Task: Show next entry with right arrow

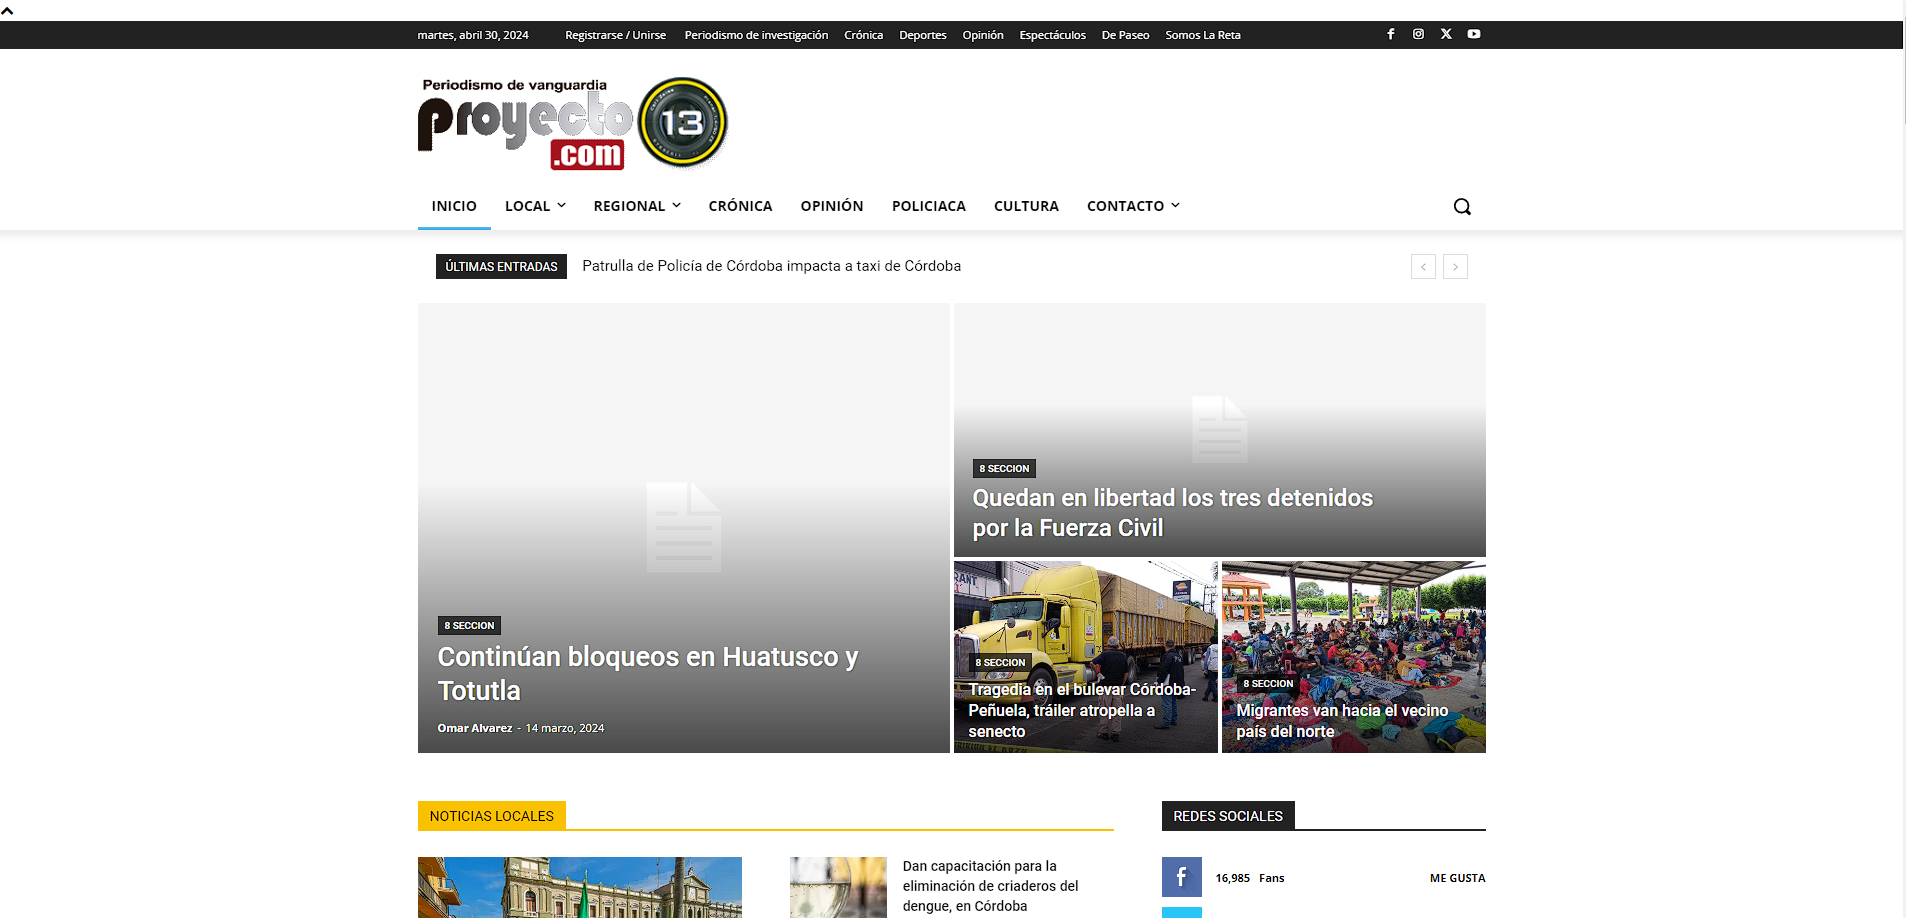Action: tap(1455, 266)
